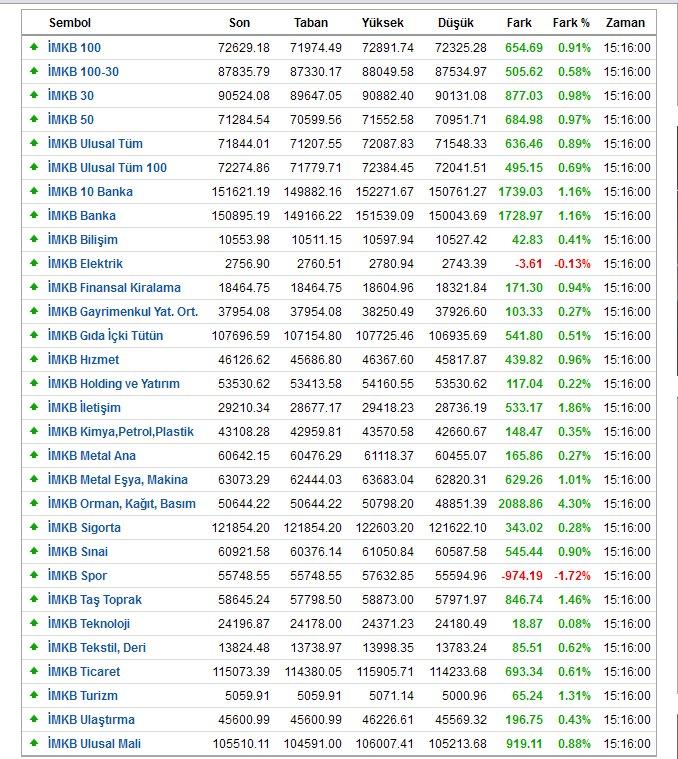
Task: Click the red Fark value -3.61
Action: pyautogui.click(x=528, y=263)
